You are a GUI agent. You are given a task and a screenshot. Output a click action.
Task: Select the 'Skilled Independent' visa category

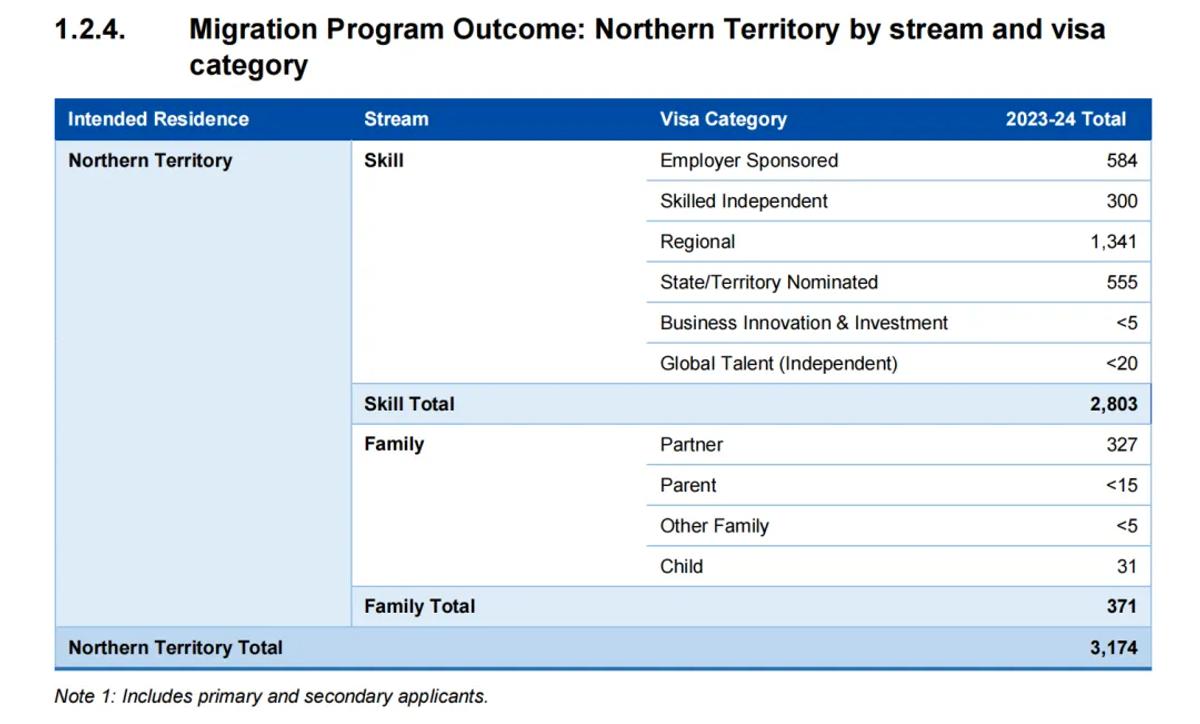pos(744,201)
